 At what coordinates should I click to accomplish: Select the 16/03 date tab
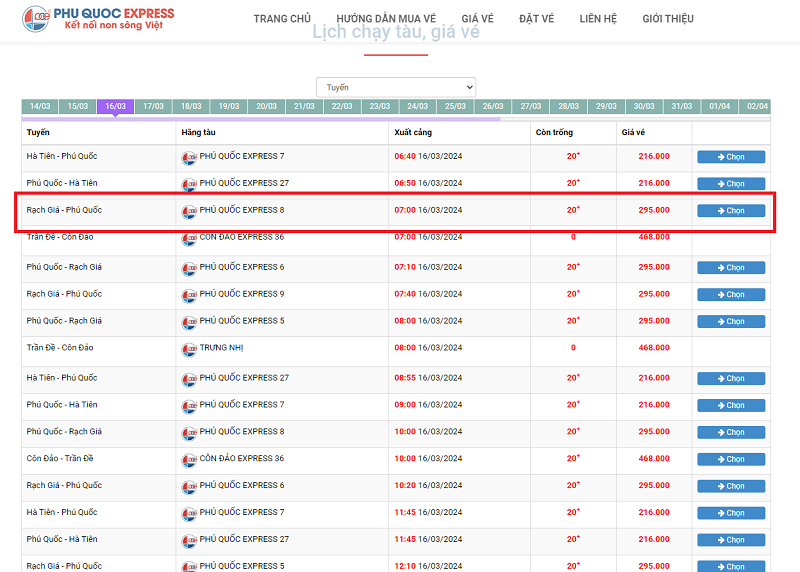(x=116, y=106)
